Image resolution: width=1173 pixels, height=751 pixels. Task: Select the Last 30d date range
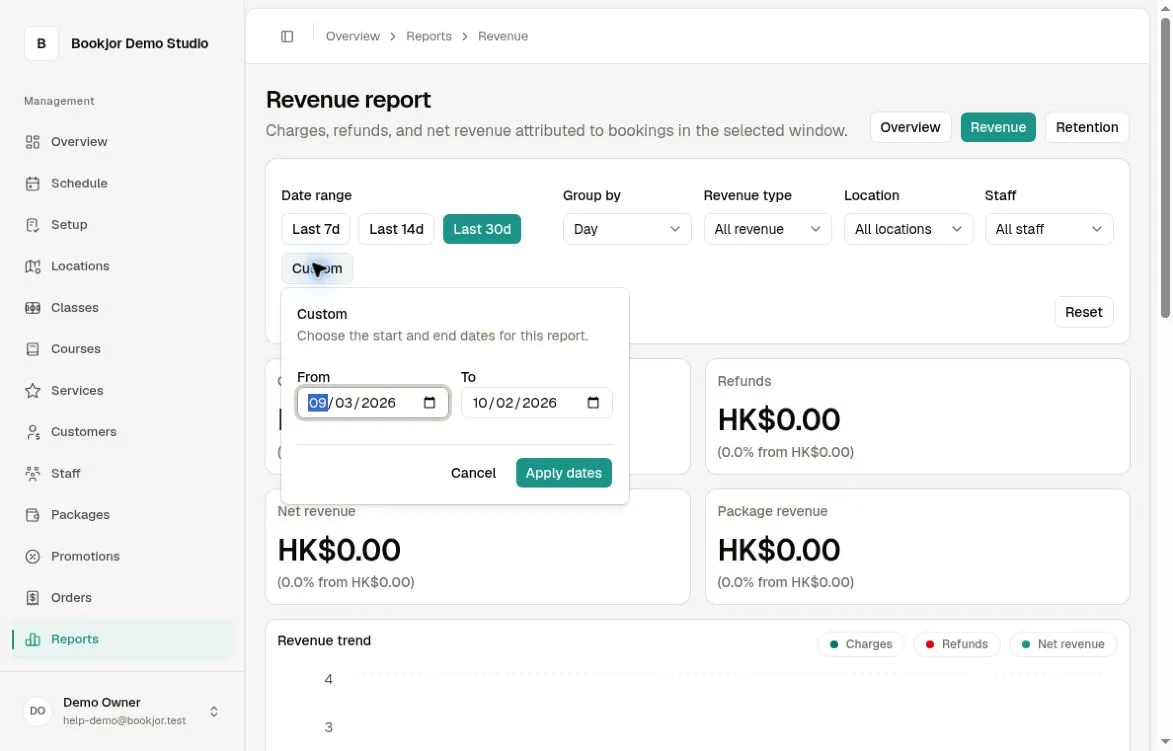482,229
